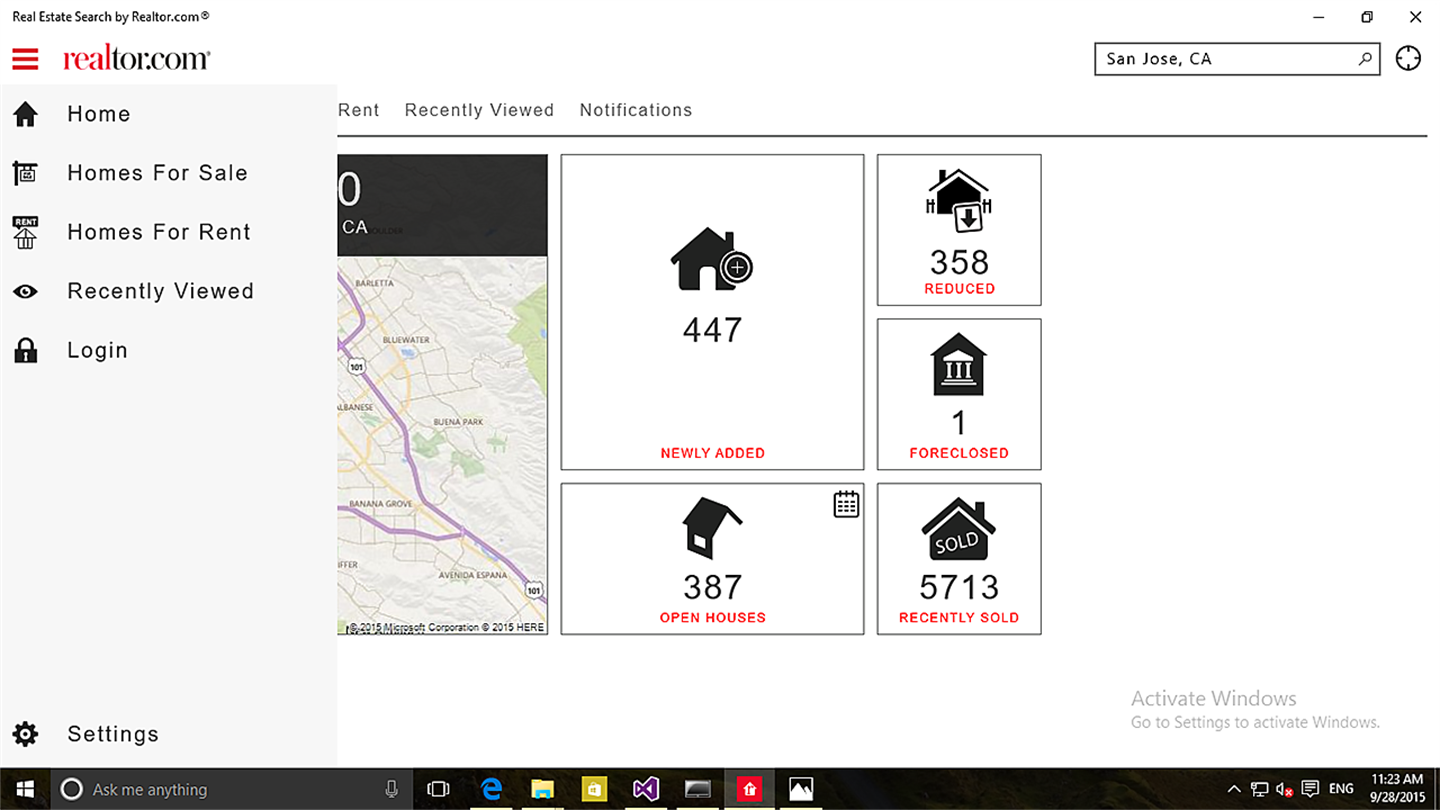Click the Cortana Ask me anything box
This screenshot has height=810, width=1440.
[x=231, y=789]
